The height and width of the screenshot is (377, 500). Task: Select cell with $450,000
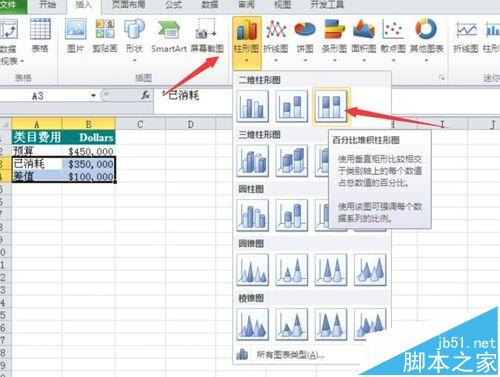[89, 151]
